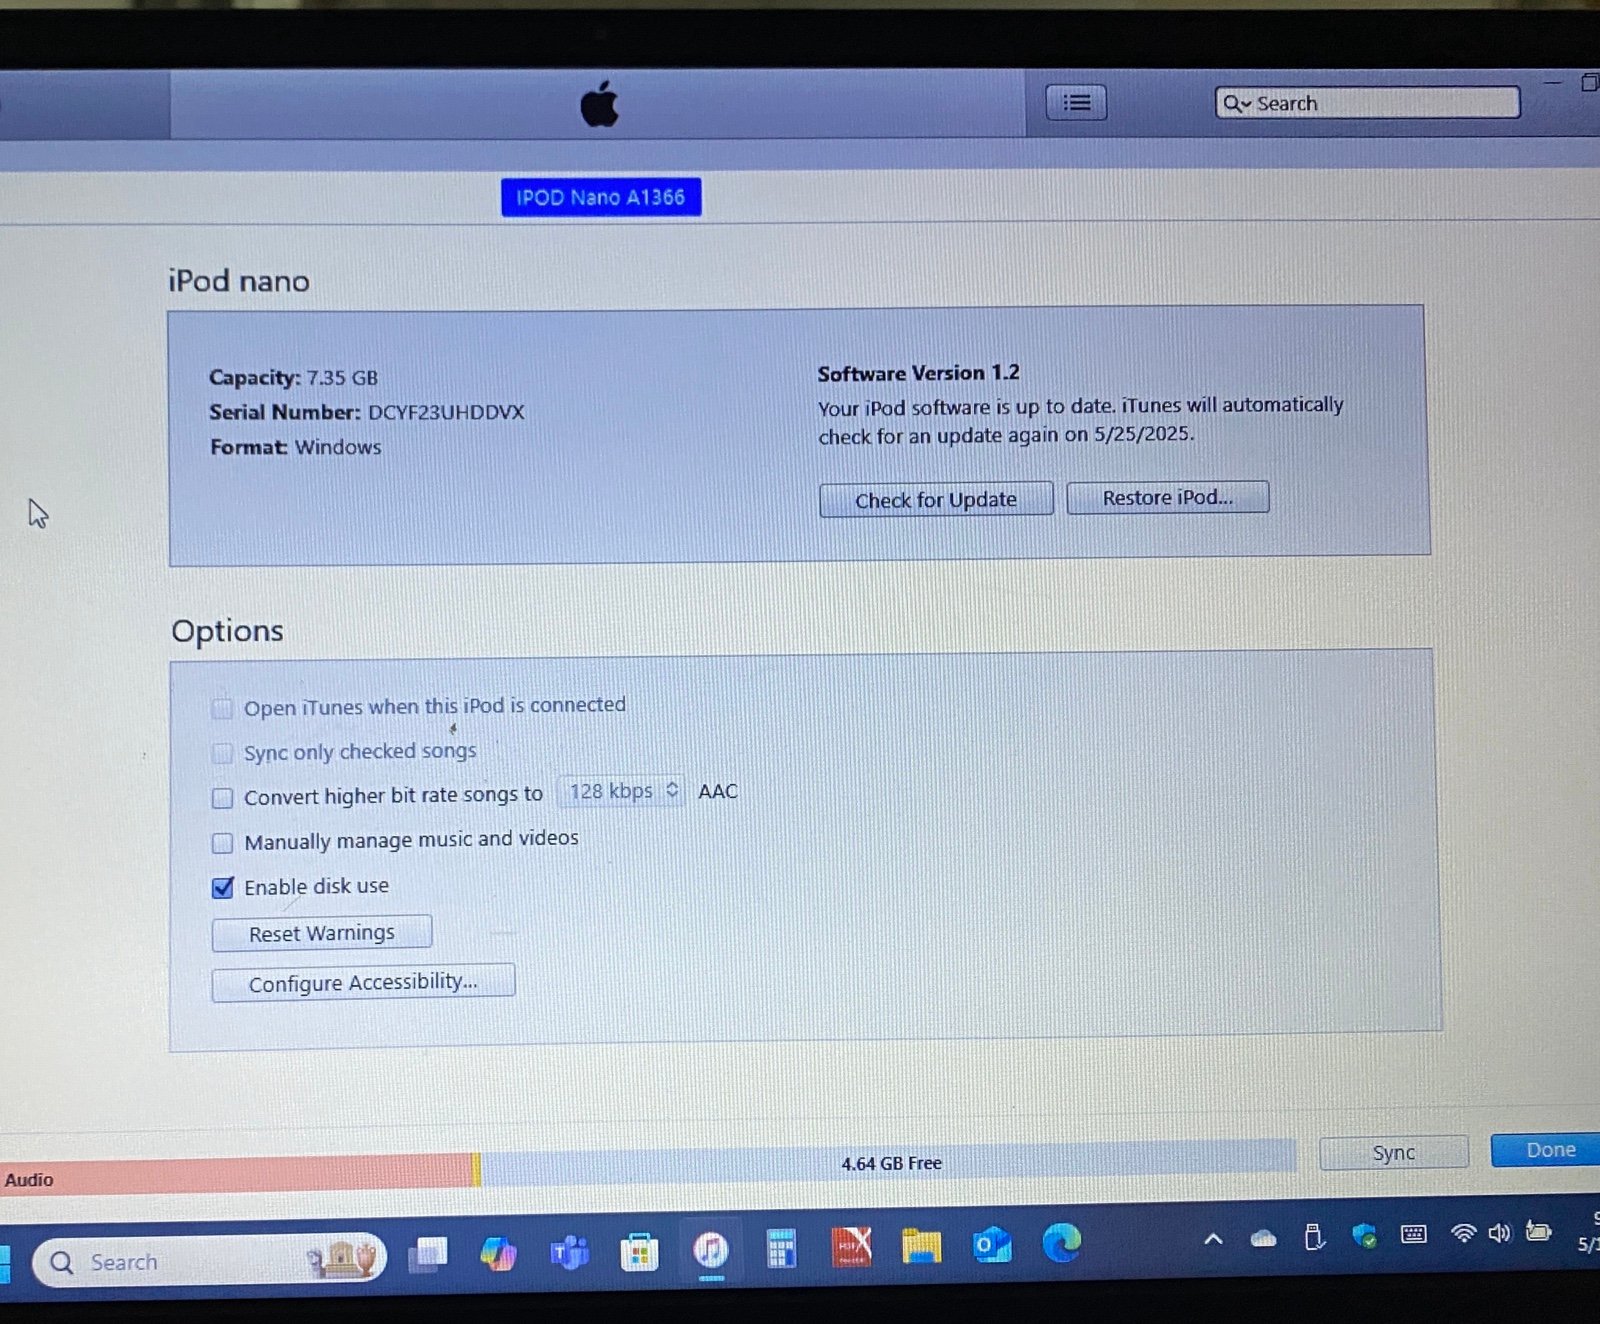Click the Format: Windows text

click(x=295, y=447)
